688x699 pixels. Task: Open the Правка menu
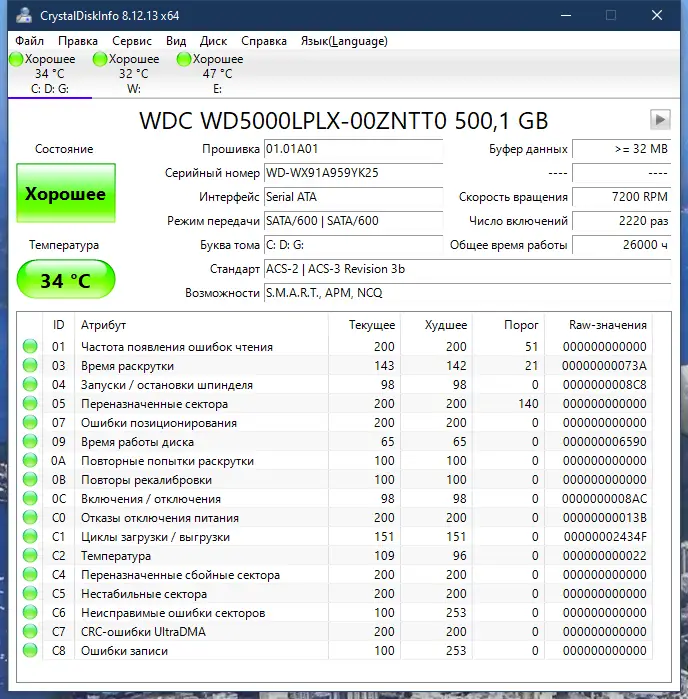click(78, 41)
